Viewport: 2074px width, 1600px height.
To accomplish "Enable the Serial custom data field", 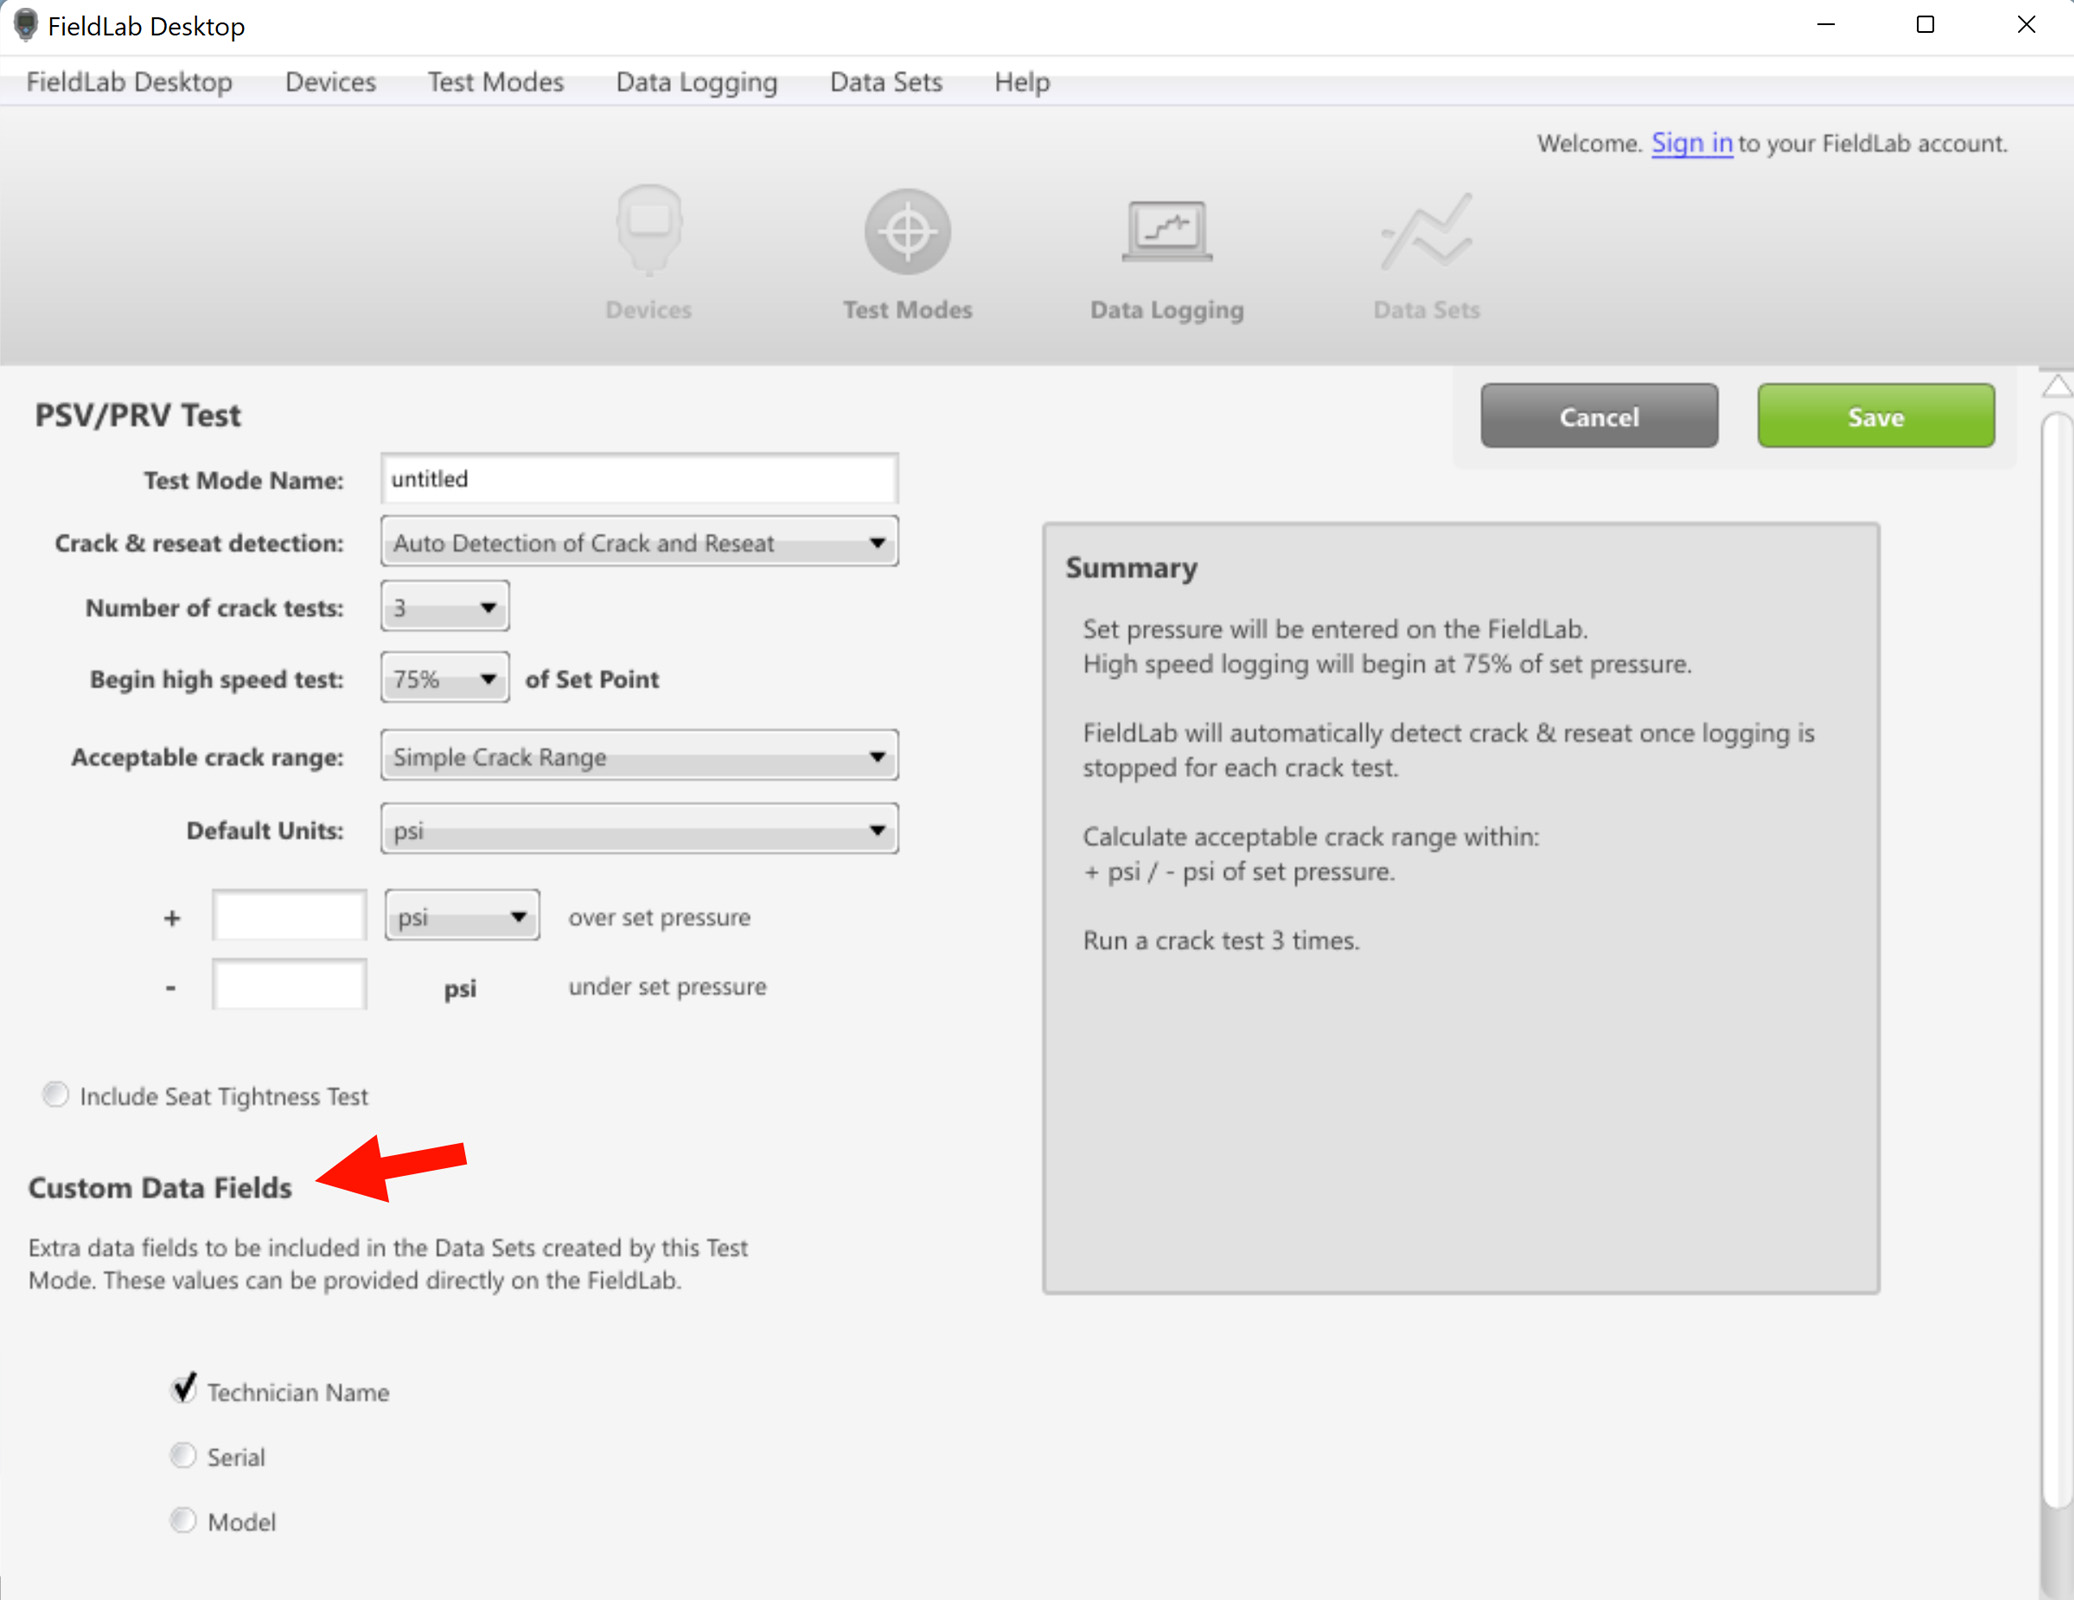I will [183, 1455].
